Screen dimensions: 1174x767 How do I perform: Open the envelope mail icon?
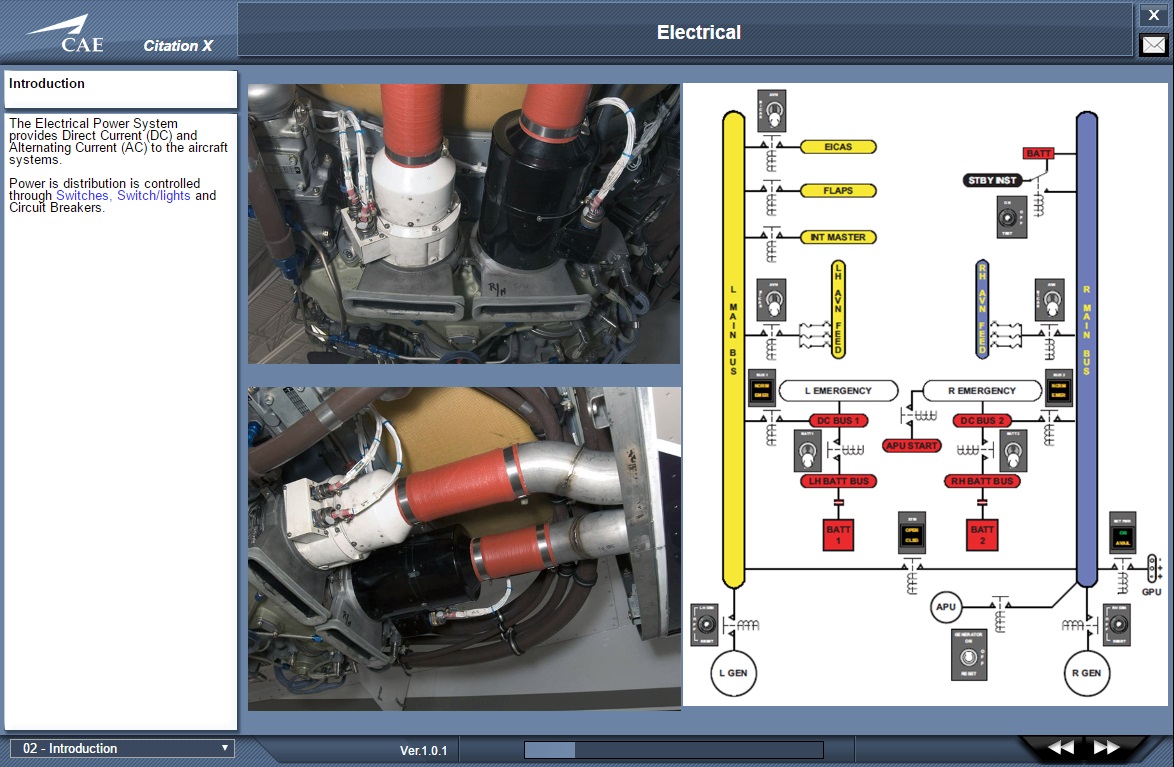coord(1153,45)
